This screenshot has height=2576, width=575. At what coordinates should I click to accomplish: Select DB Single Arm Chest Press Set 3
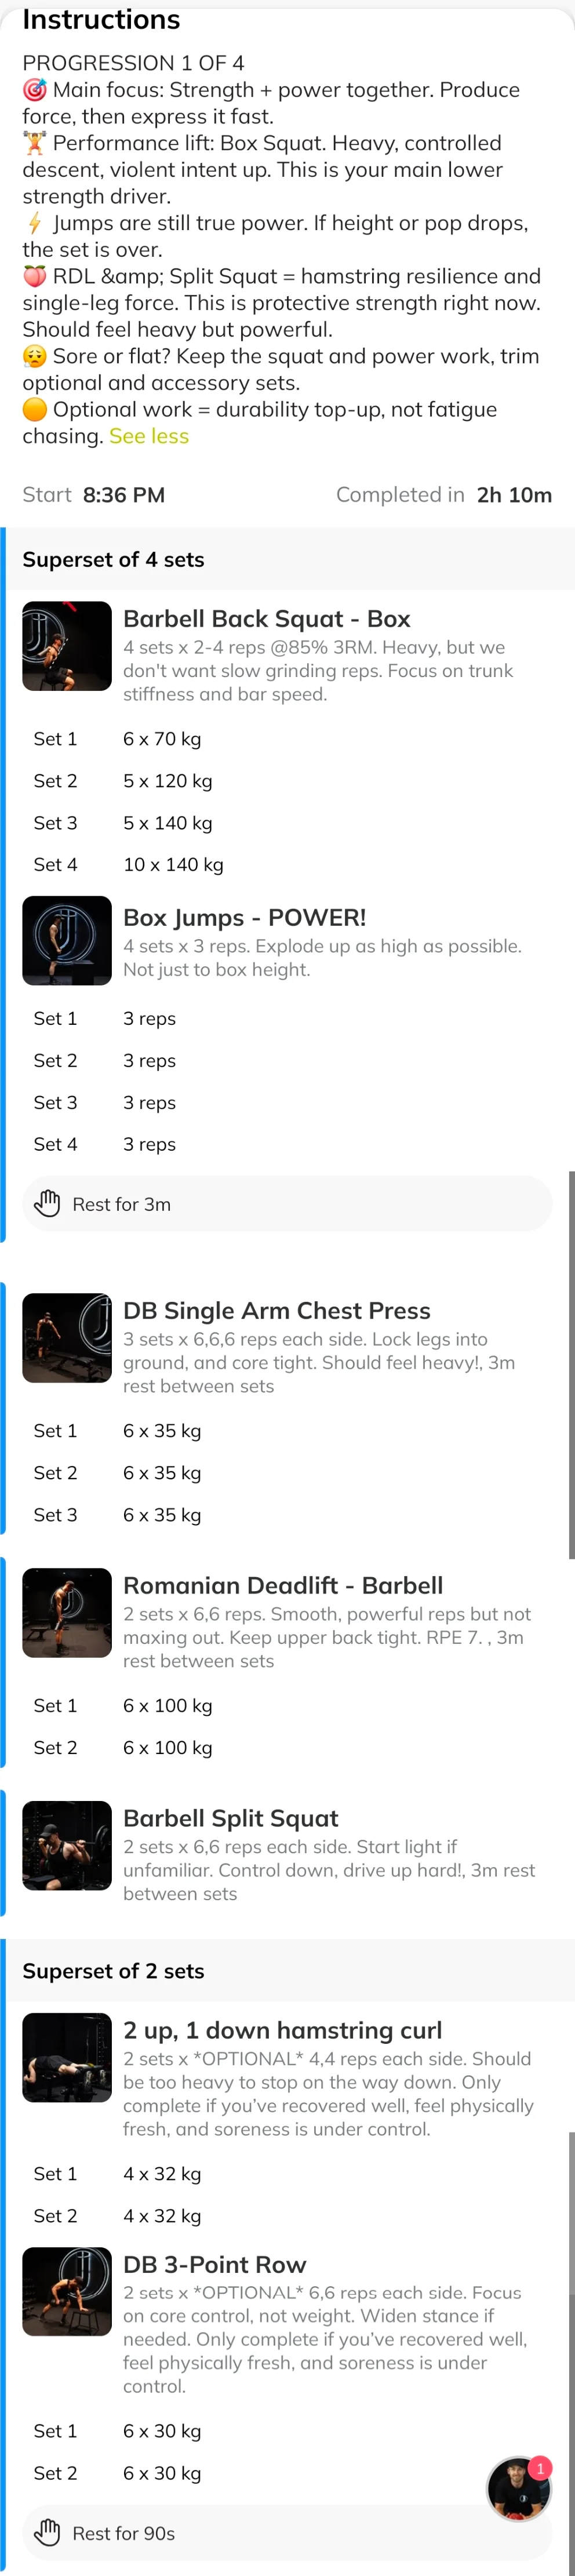pos(287,1515)
